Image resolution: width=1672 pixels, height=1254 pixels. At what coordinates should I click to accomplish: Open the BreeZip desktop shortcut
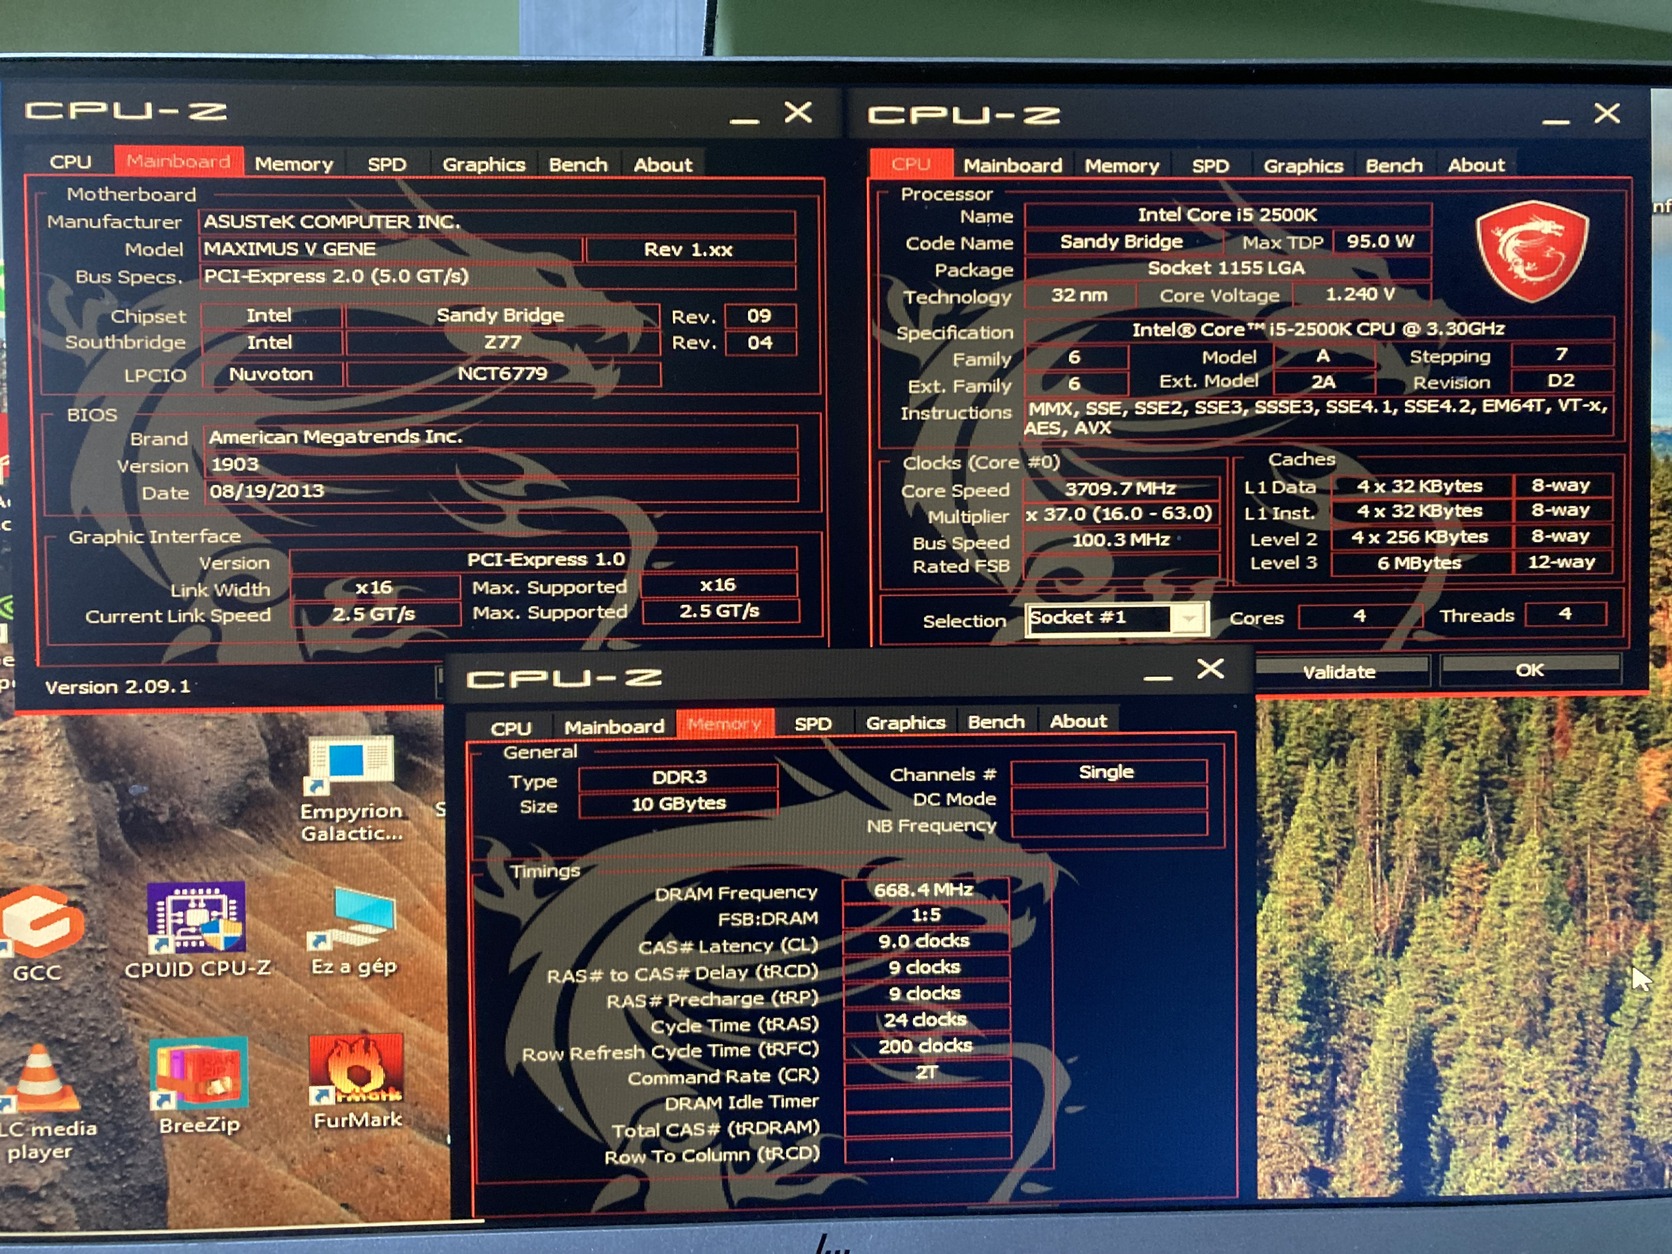coord(199,1086)
